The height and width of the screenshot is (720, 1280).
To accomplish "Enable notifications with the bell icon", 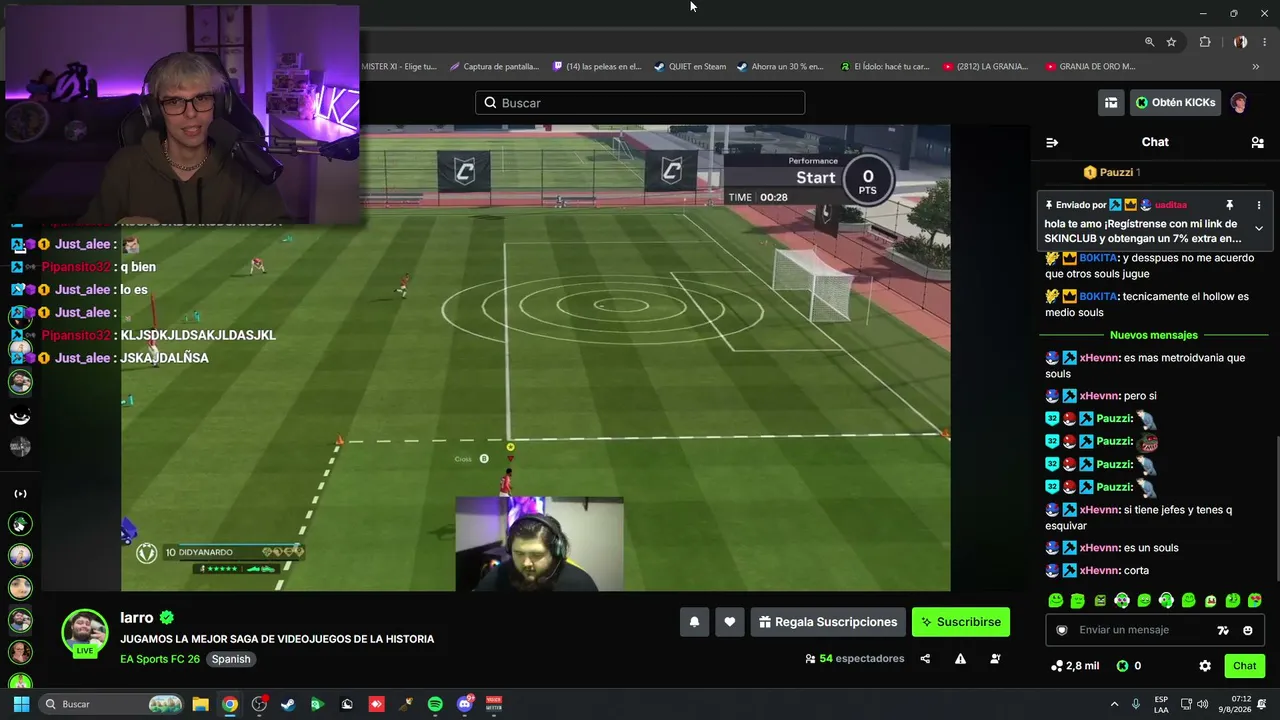I will [x=694, y=622].
